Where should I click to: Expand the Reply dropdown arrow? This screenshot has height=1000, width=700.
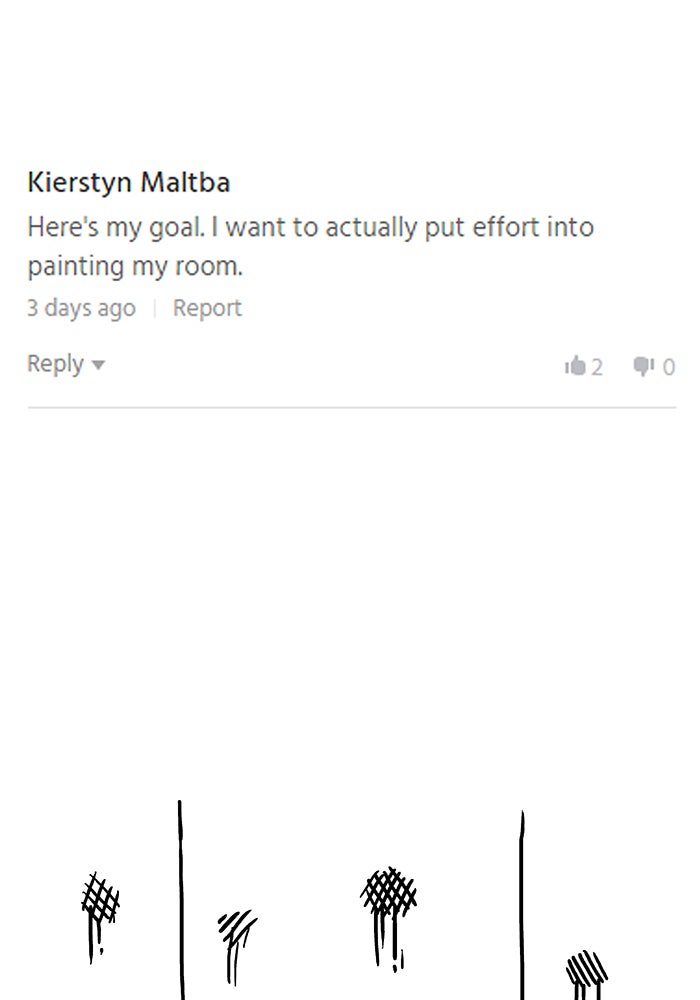click(98, 365)
